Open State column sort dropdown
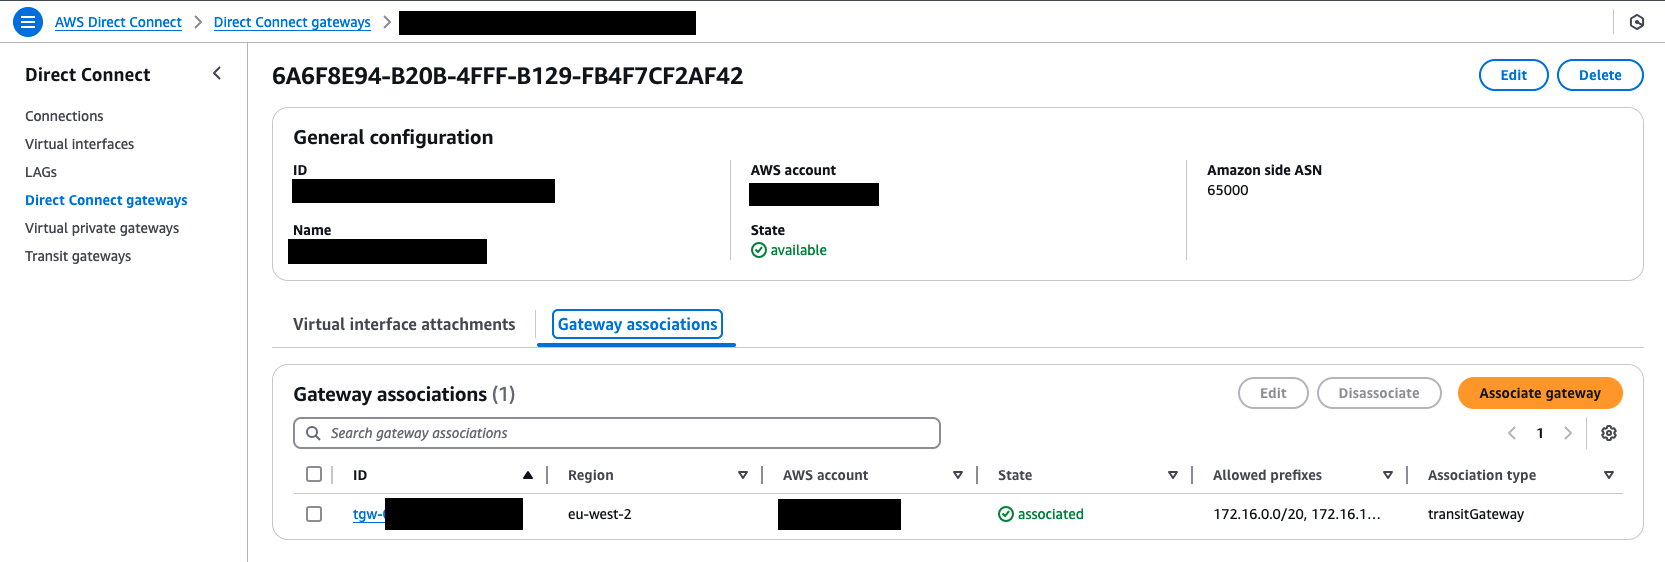 click(x=1173, y=475)
